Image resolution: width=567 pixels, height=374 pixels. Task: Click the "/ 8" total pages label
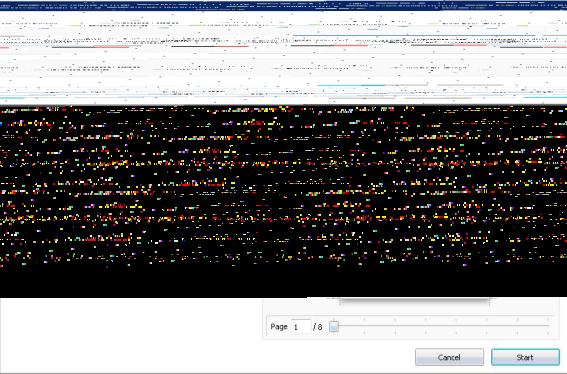coord(318,327)
